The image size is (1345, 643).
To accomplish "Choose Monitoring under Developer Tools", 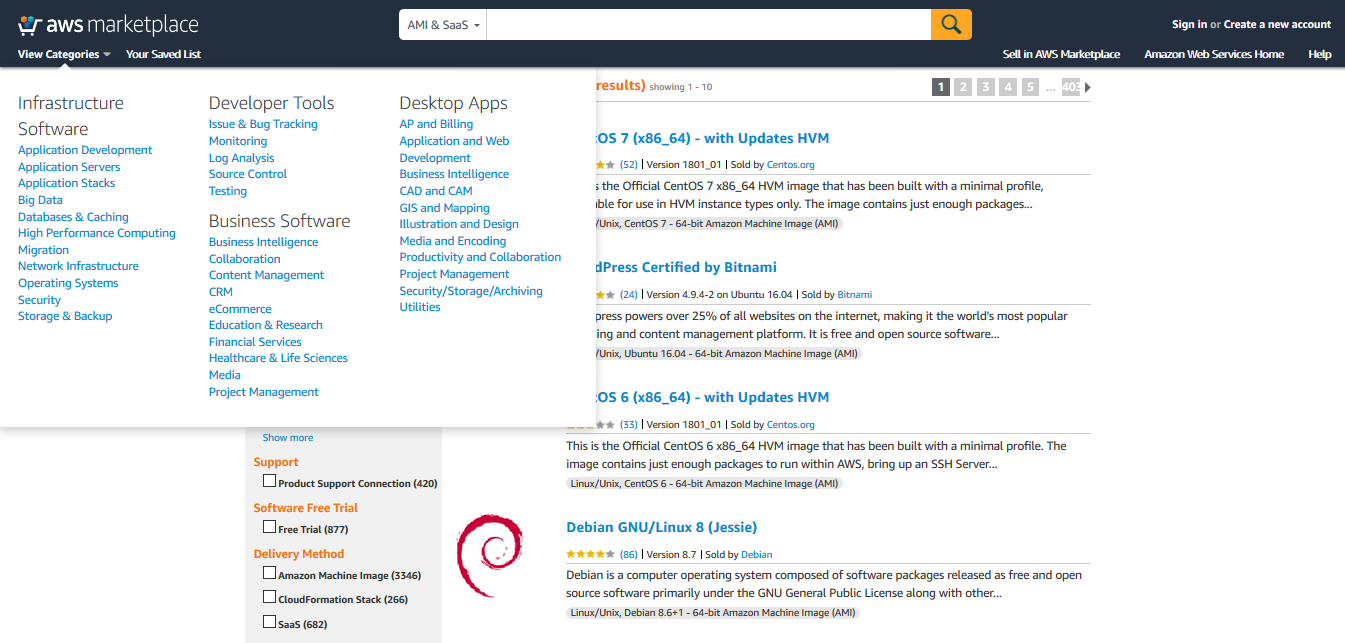I will tap(238, 141).
